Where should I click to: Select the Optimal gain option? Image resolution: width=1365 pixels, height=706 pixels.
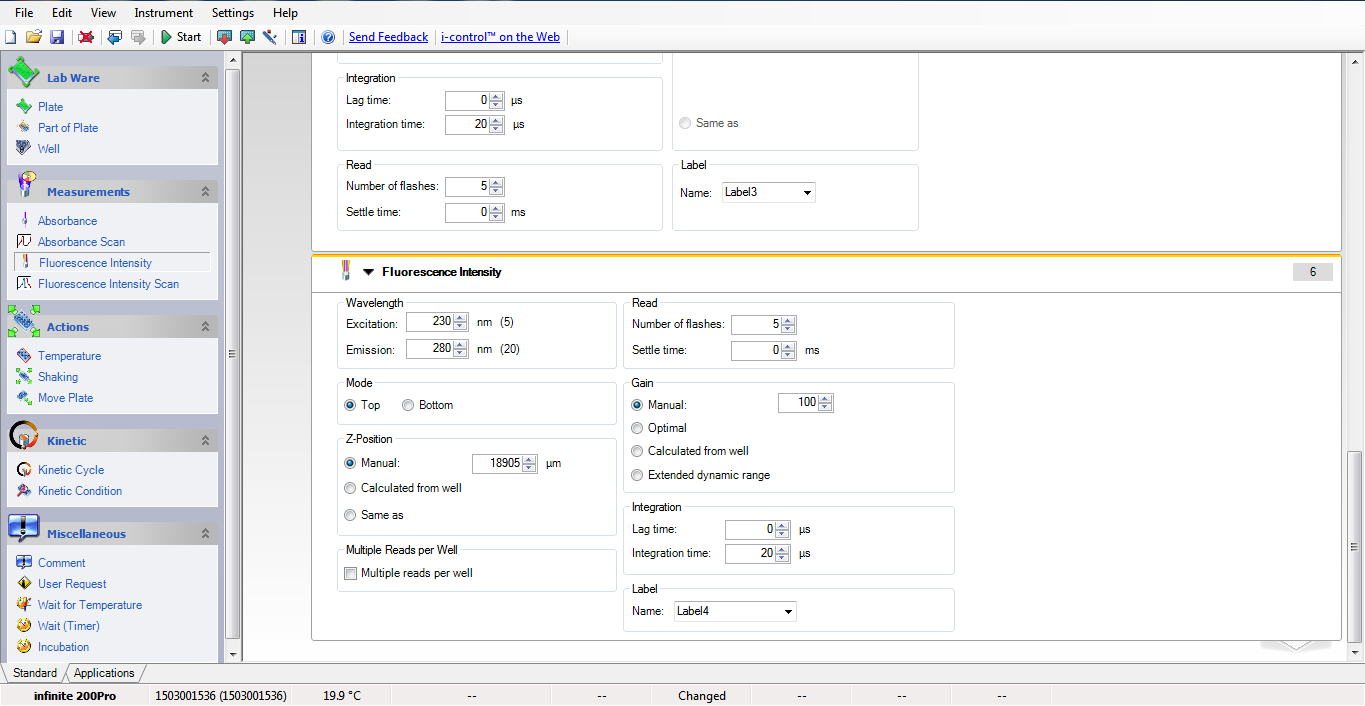tap(638, 428)
